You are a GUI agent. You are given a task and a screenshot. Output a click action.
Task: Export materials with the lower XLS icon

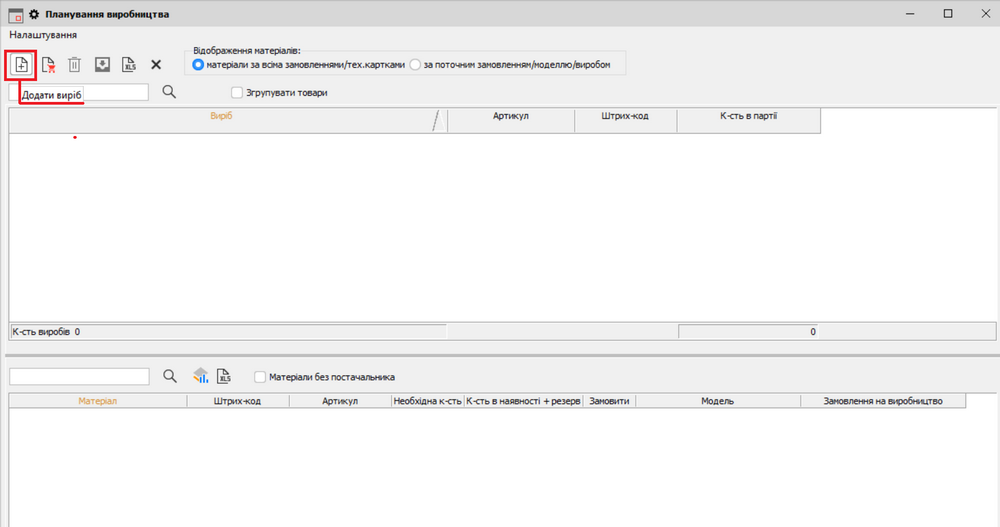click(x=224, y=376)
